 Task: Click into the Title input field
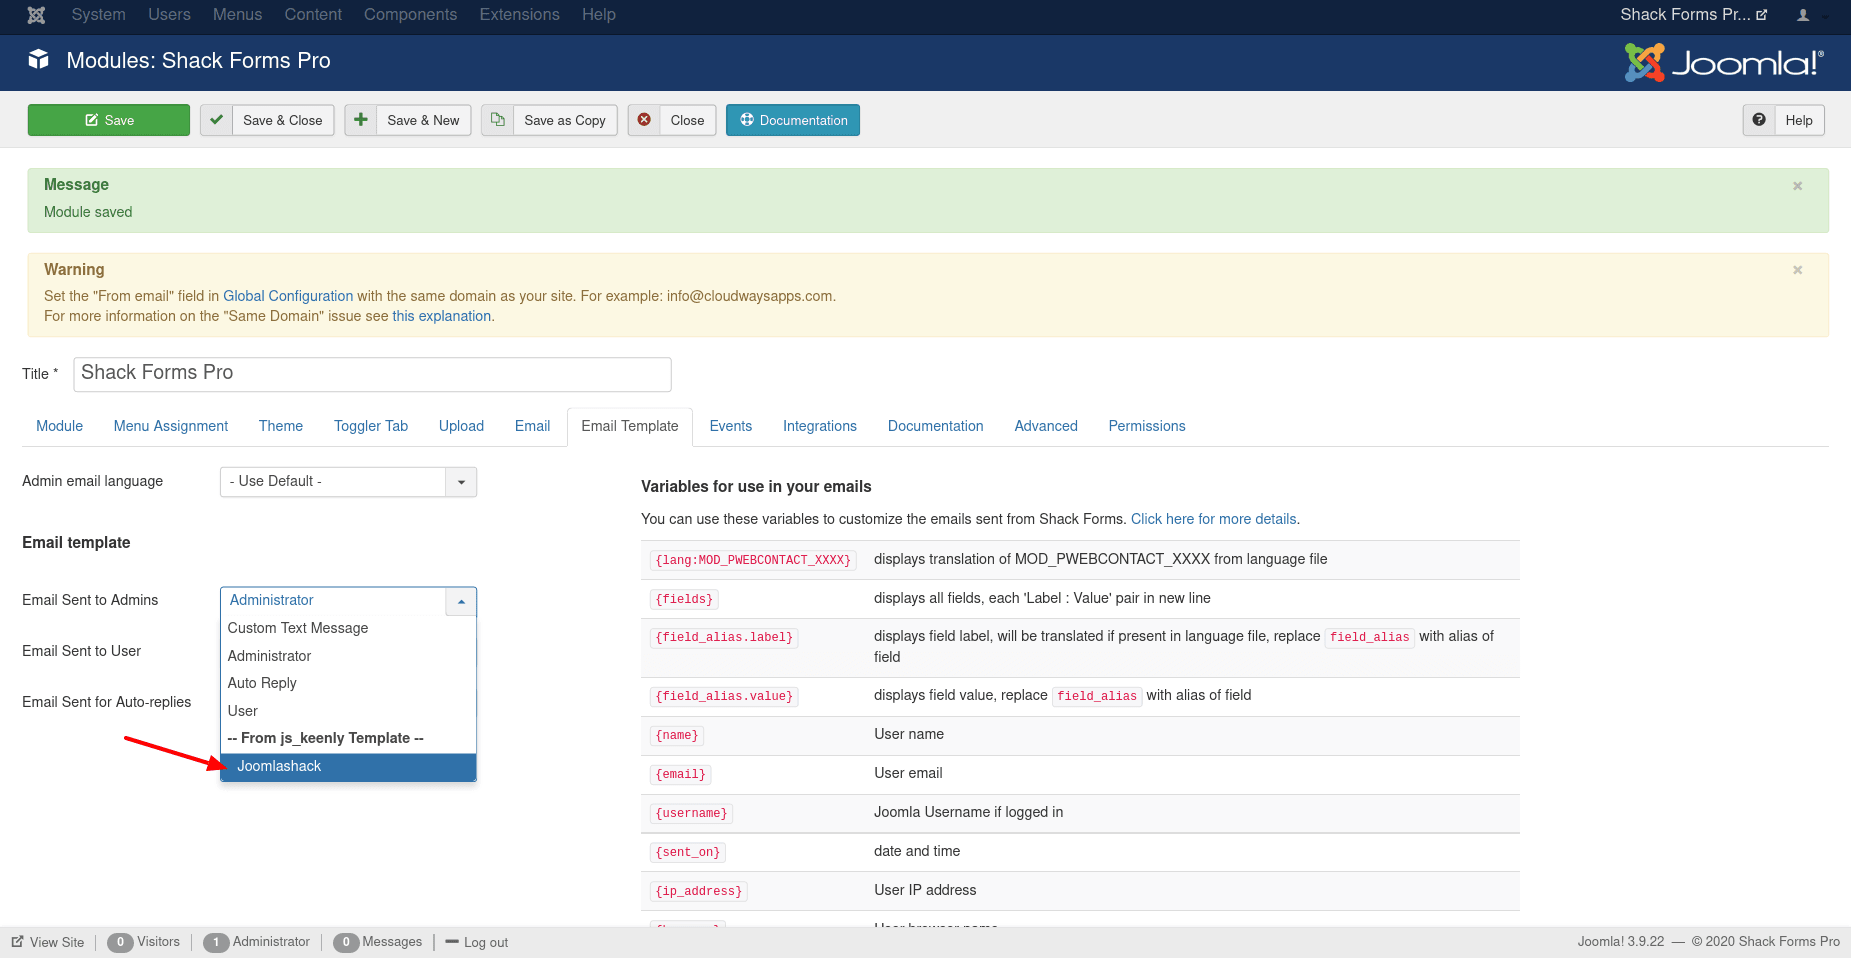coord(372,374)
